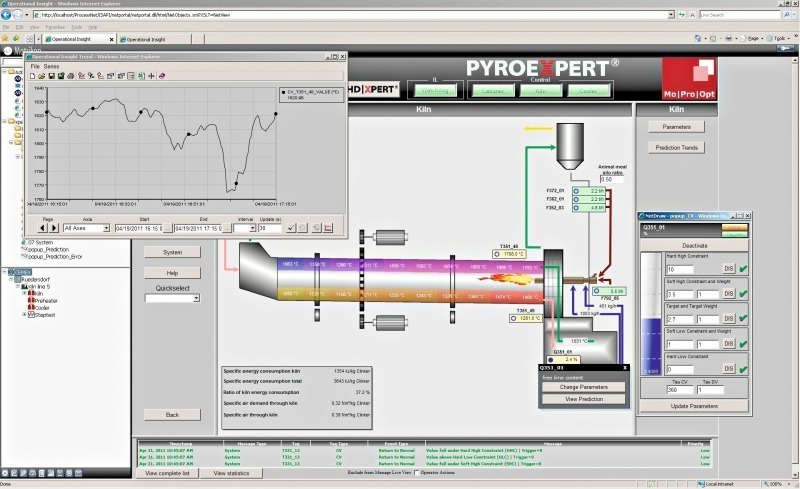The image size is (800, 489).
Task: Open the File menu in trend window
Action: (35, 66)
